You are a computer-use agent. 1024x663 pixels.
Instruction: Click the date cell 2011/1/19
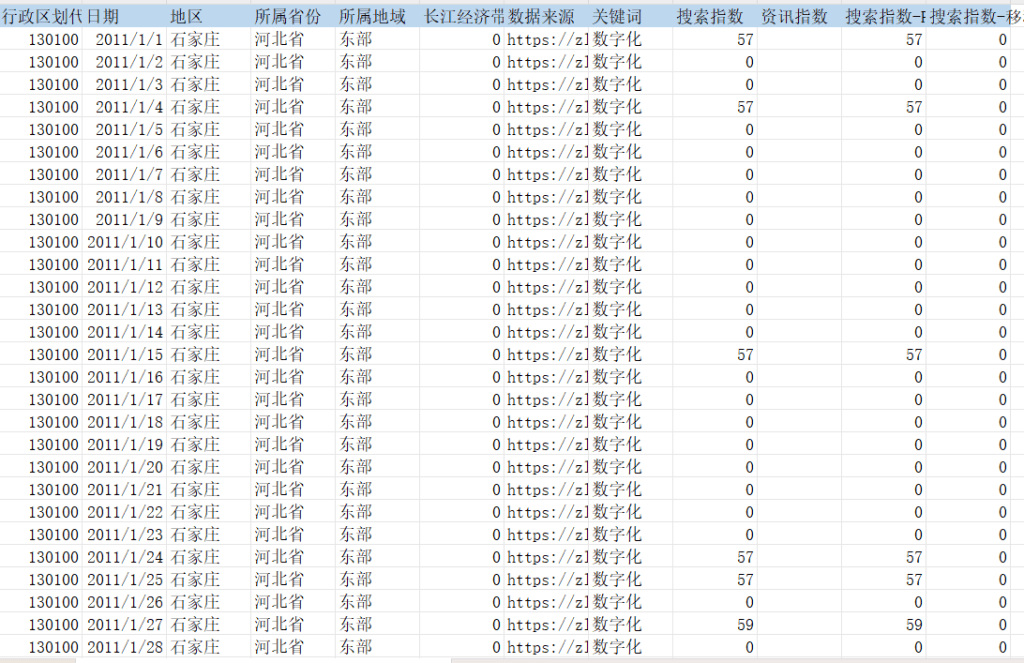[125, 445]
